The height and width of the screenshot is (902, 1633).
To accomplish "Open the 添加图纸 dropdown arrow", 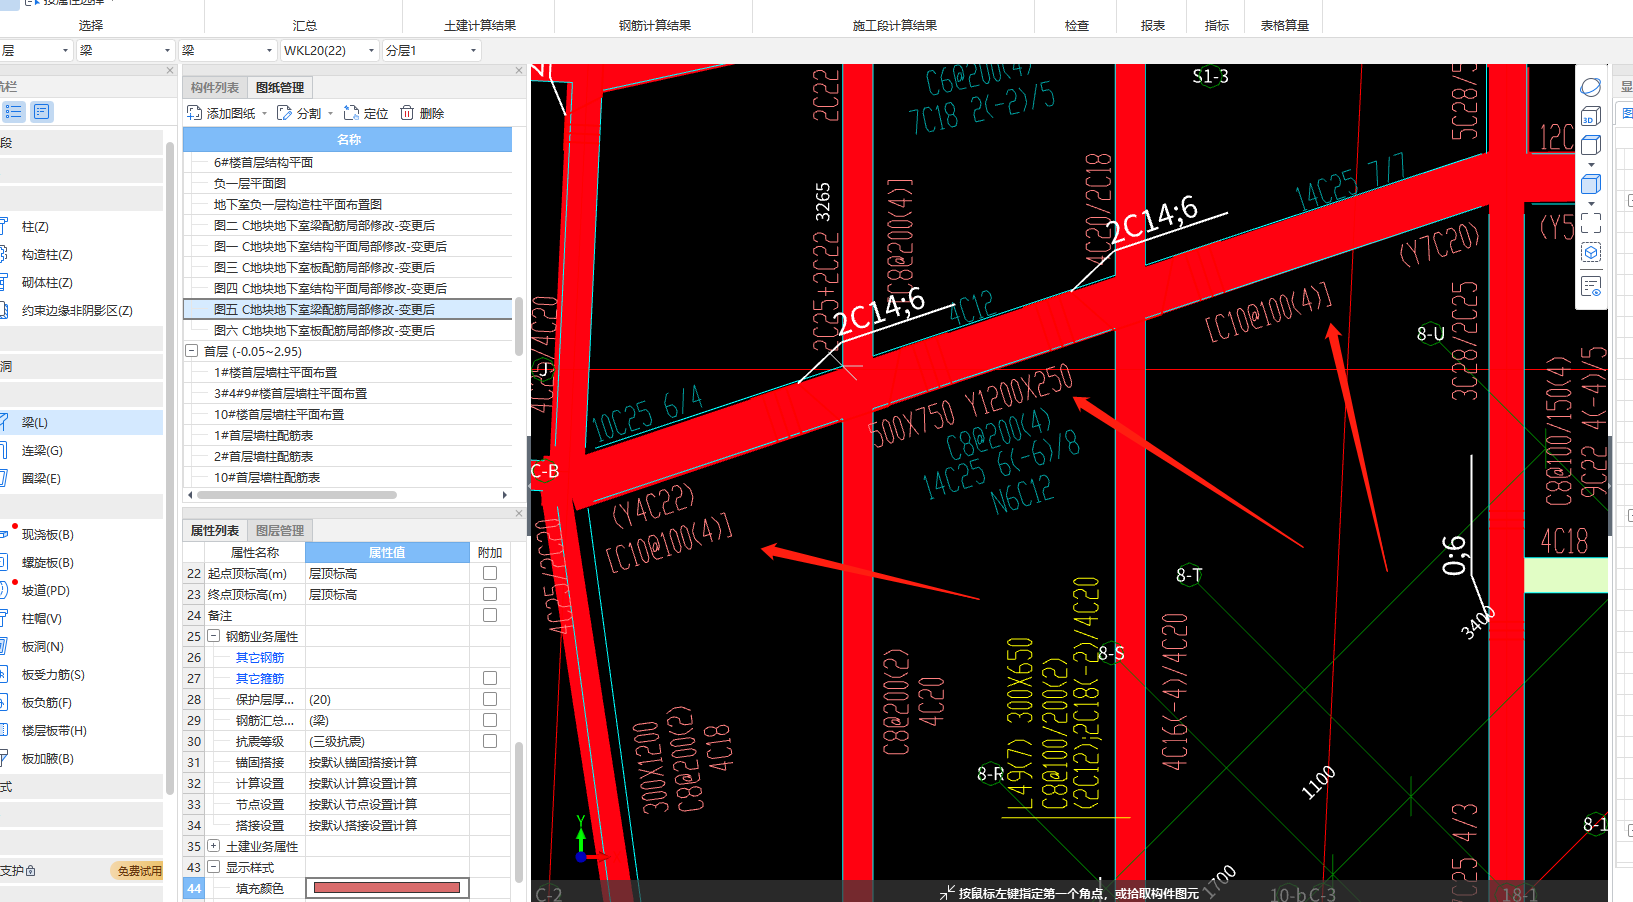I will point(265,114).
